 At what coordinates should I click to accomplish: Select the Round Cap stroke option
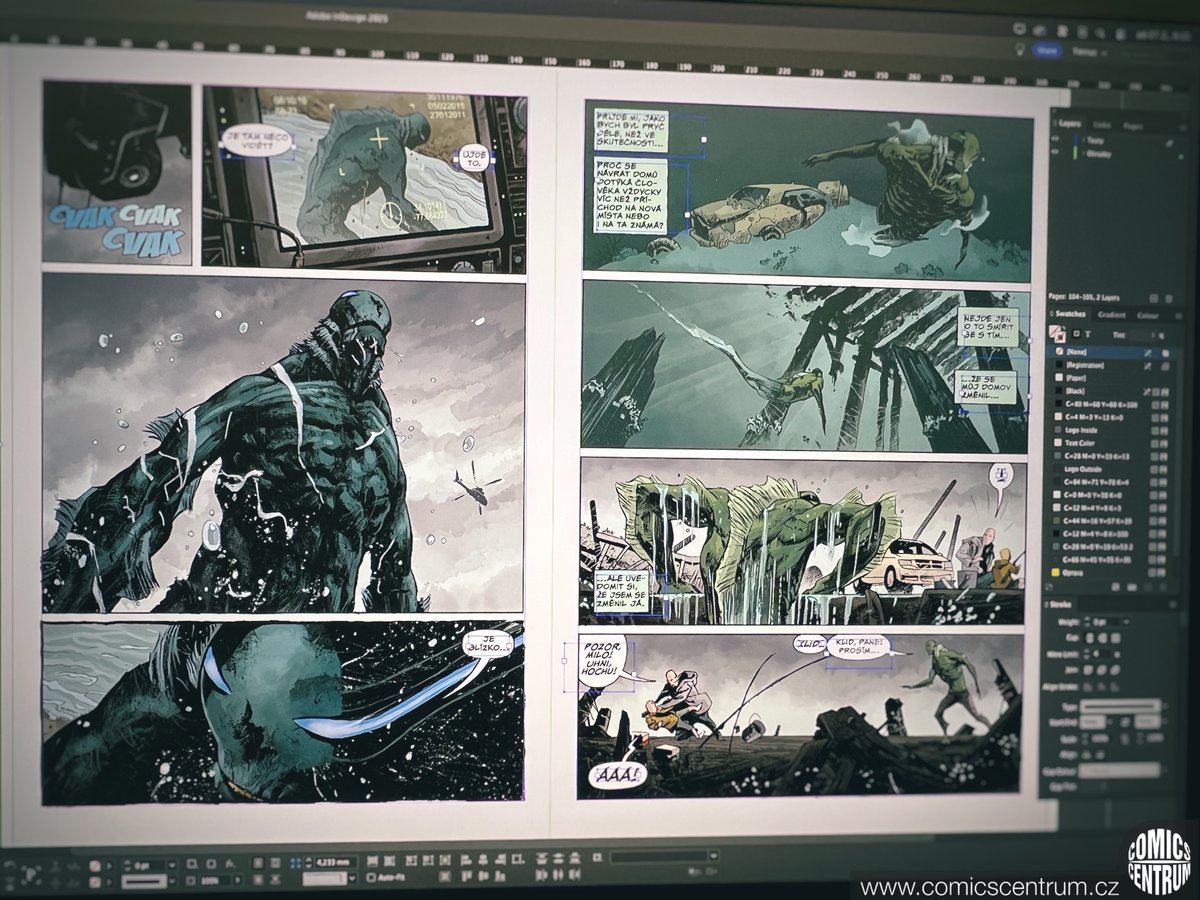click(1103, 638)
